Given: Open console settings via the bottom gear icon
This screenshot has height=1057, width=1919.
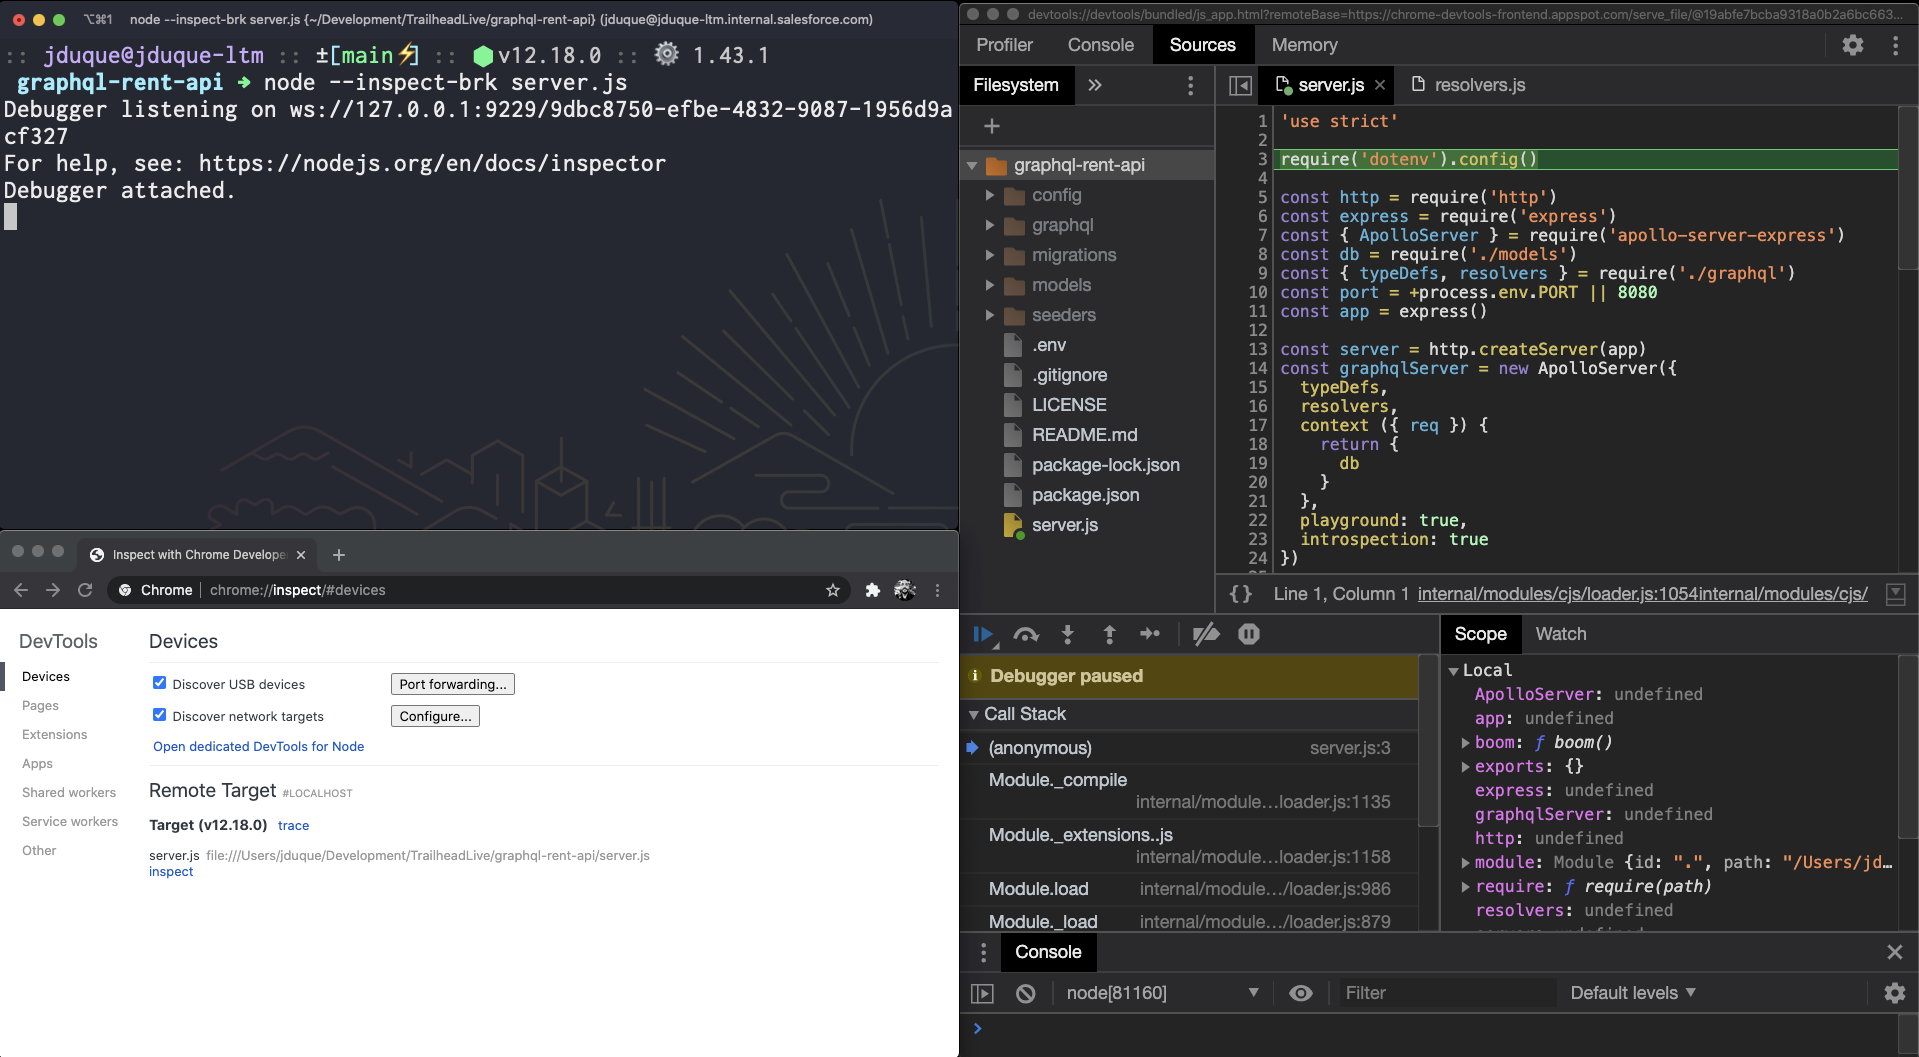Looking at the screenshot, I should click(1895, 993).
